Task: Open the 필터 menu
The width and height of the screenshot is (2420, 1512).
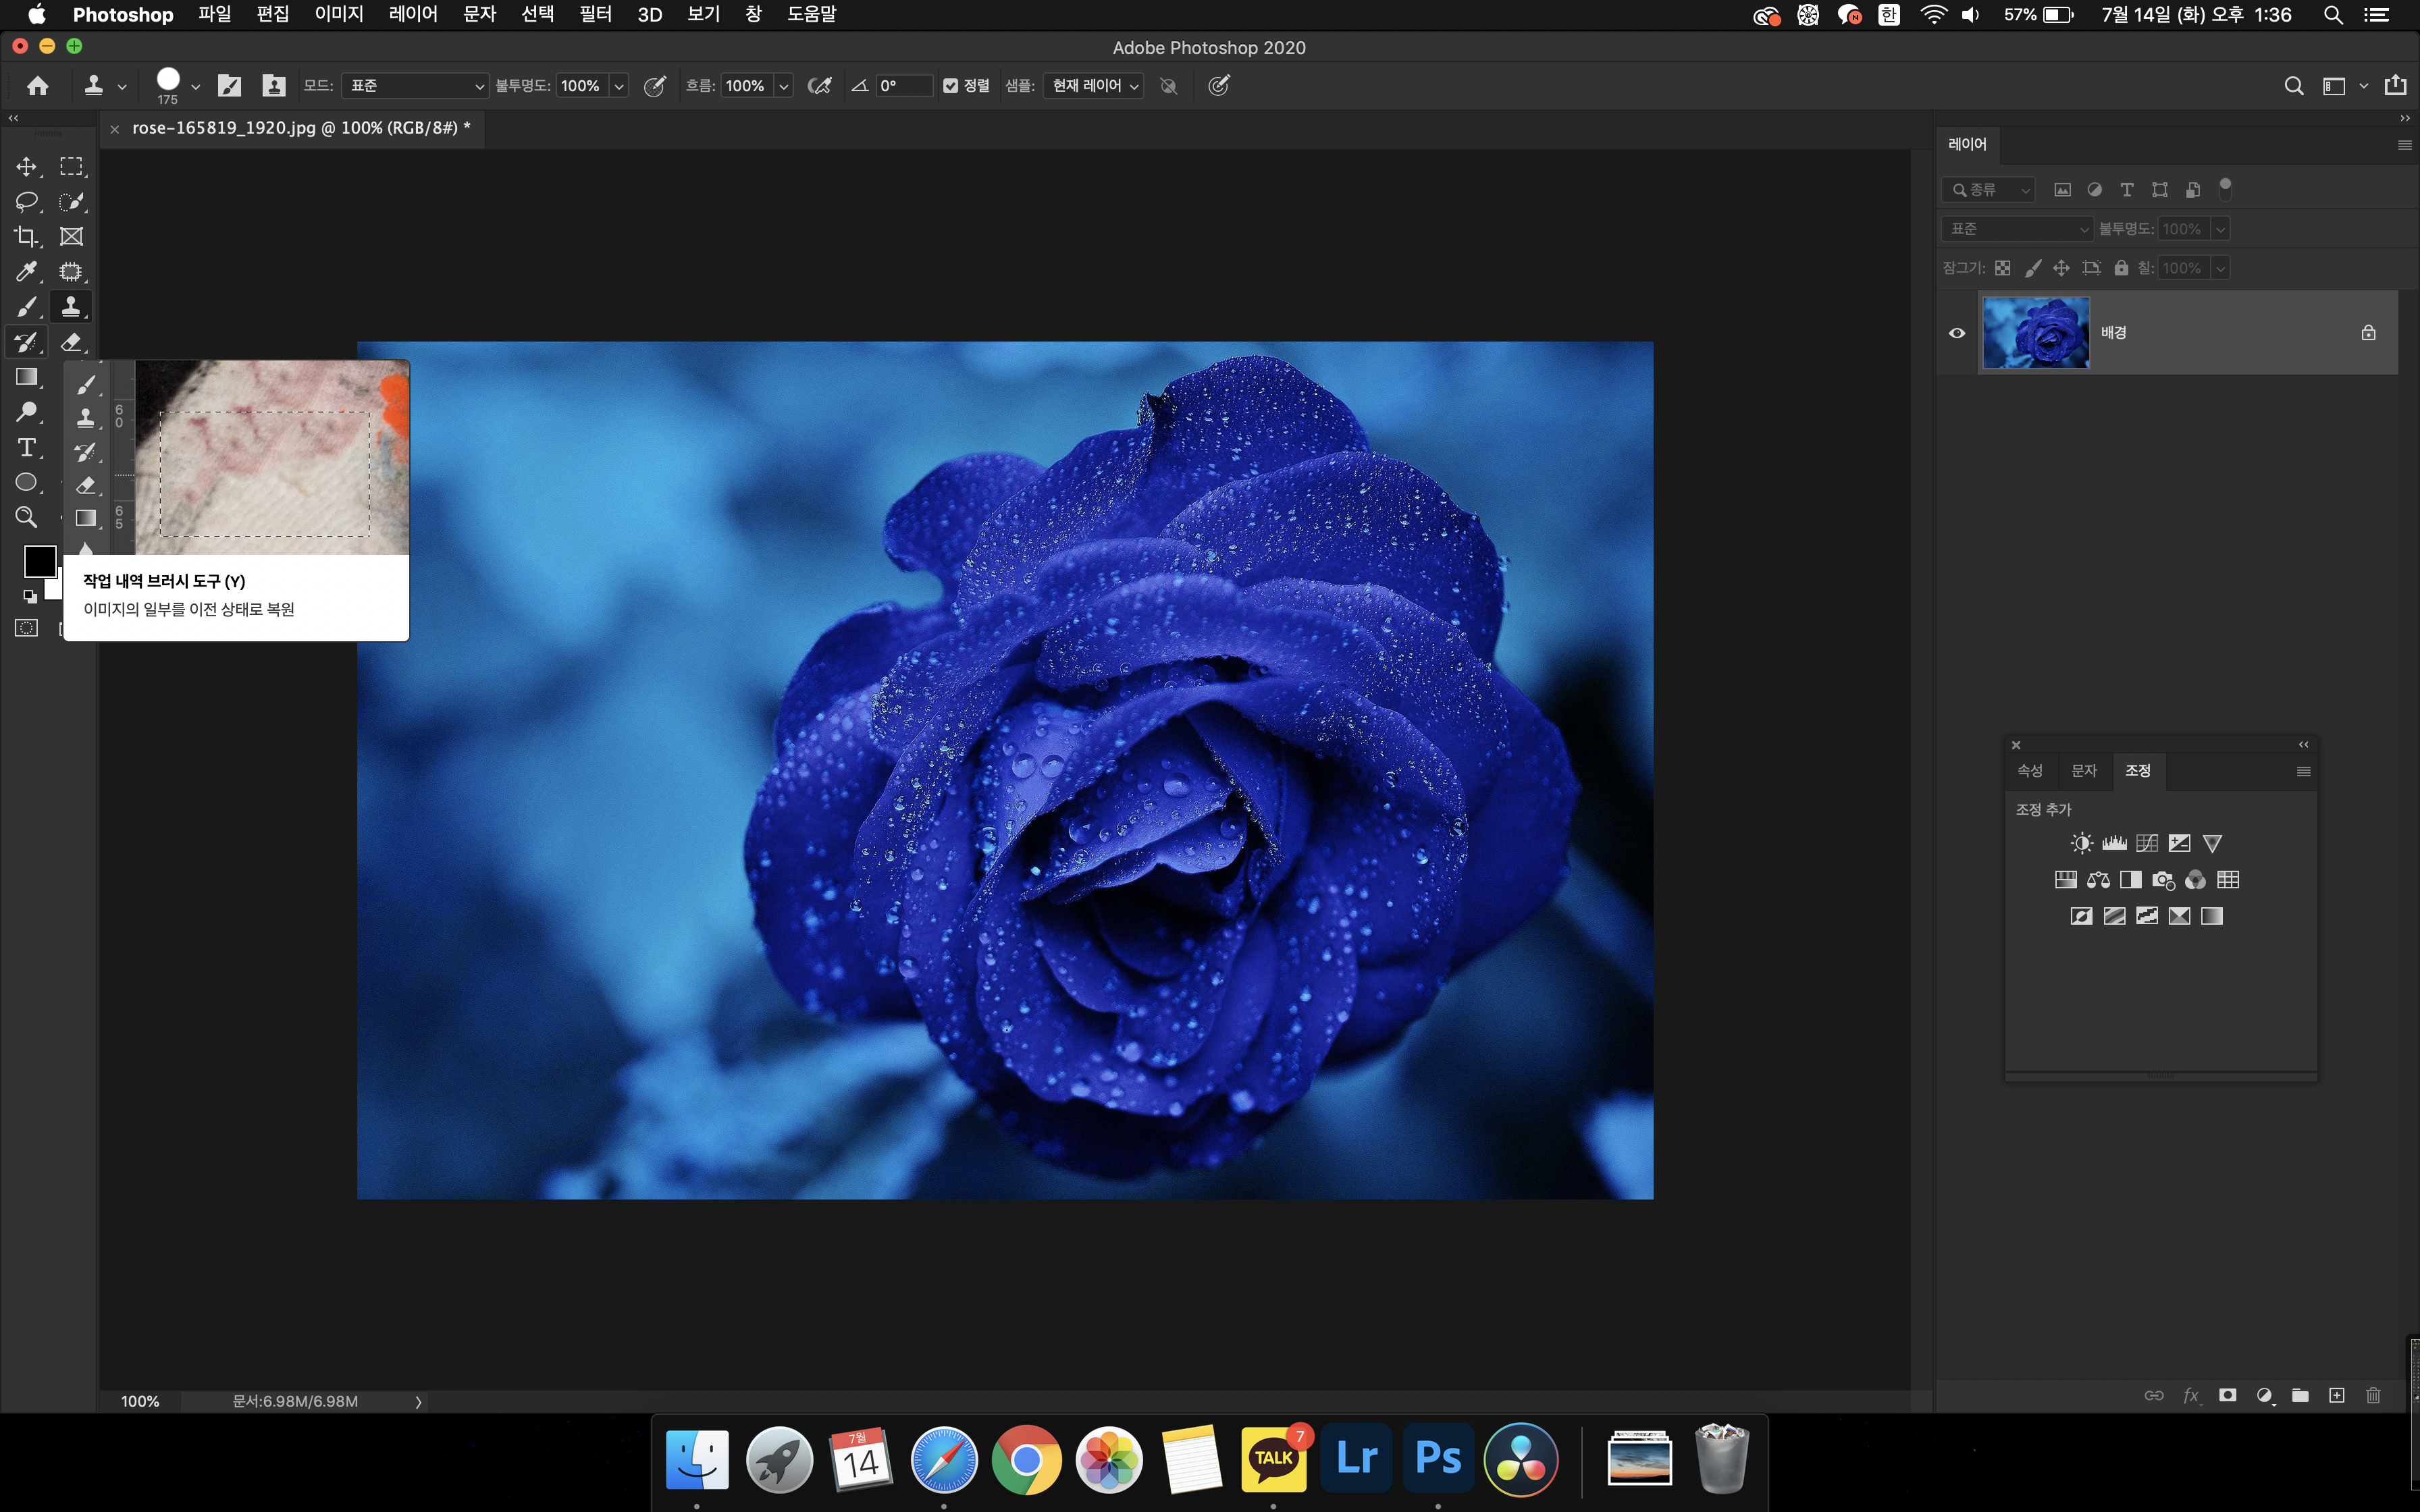Action: click(x=595, y=14)
